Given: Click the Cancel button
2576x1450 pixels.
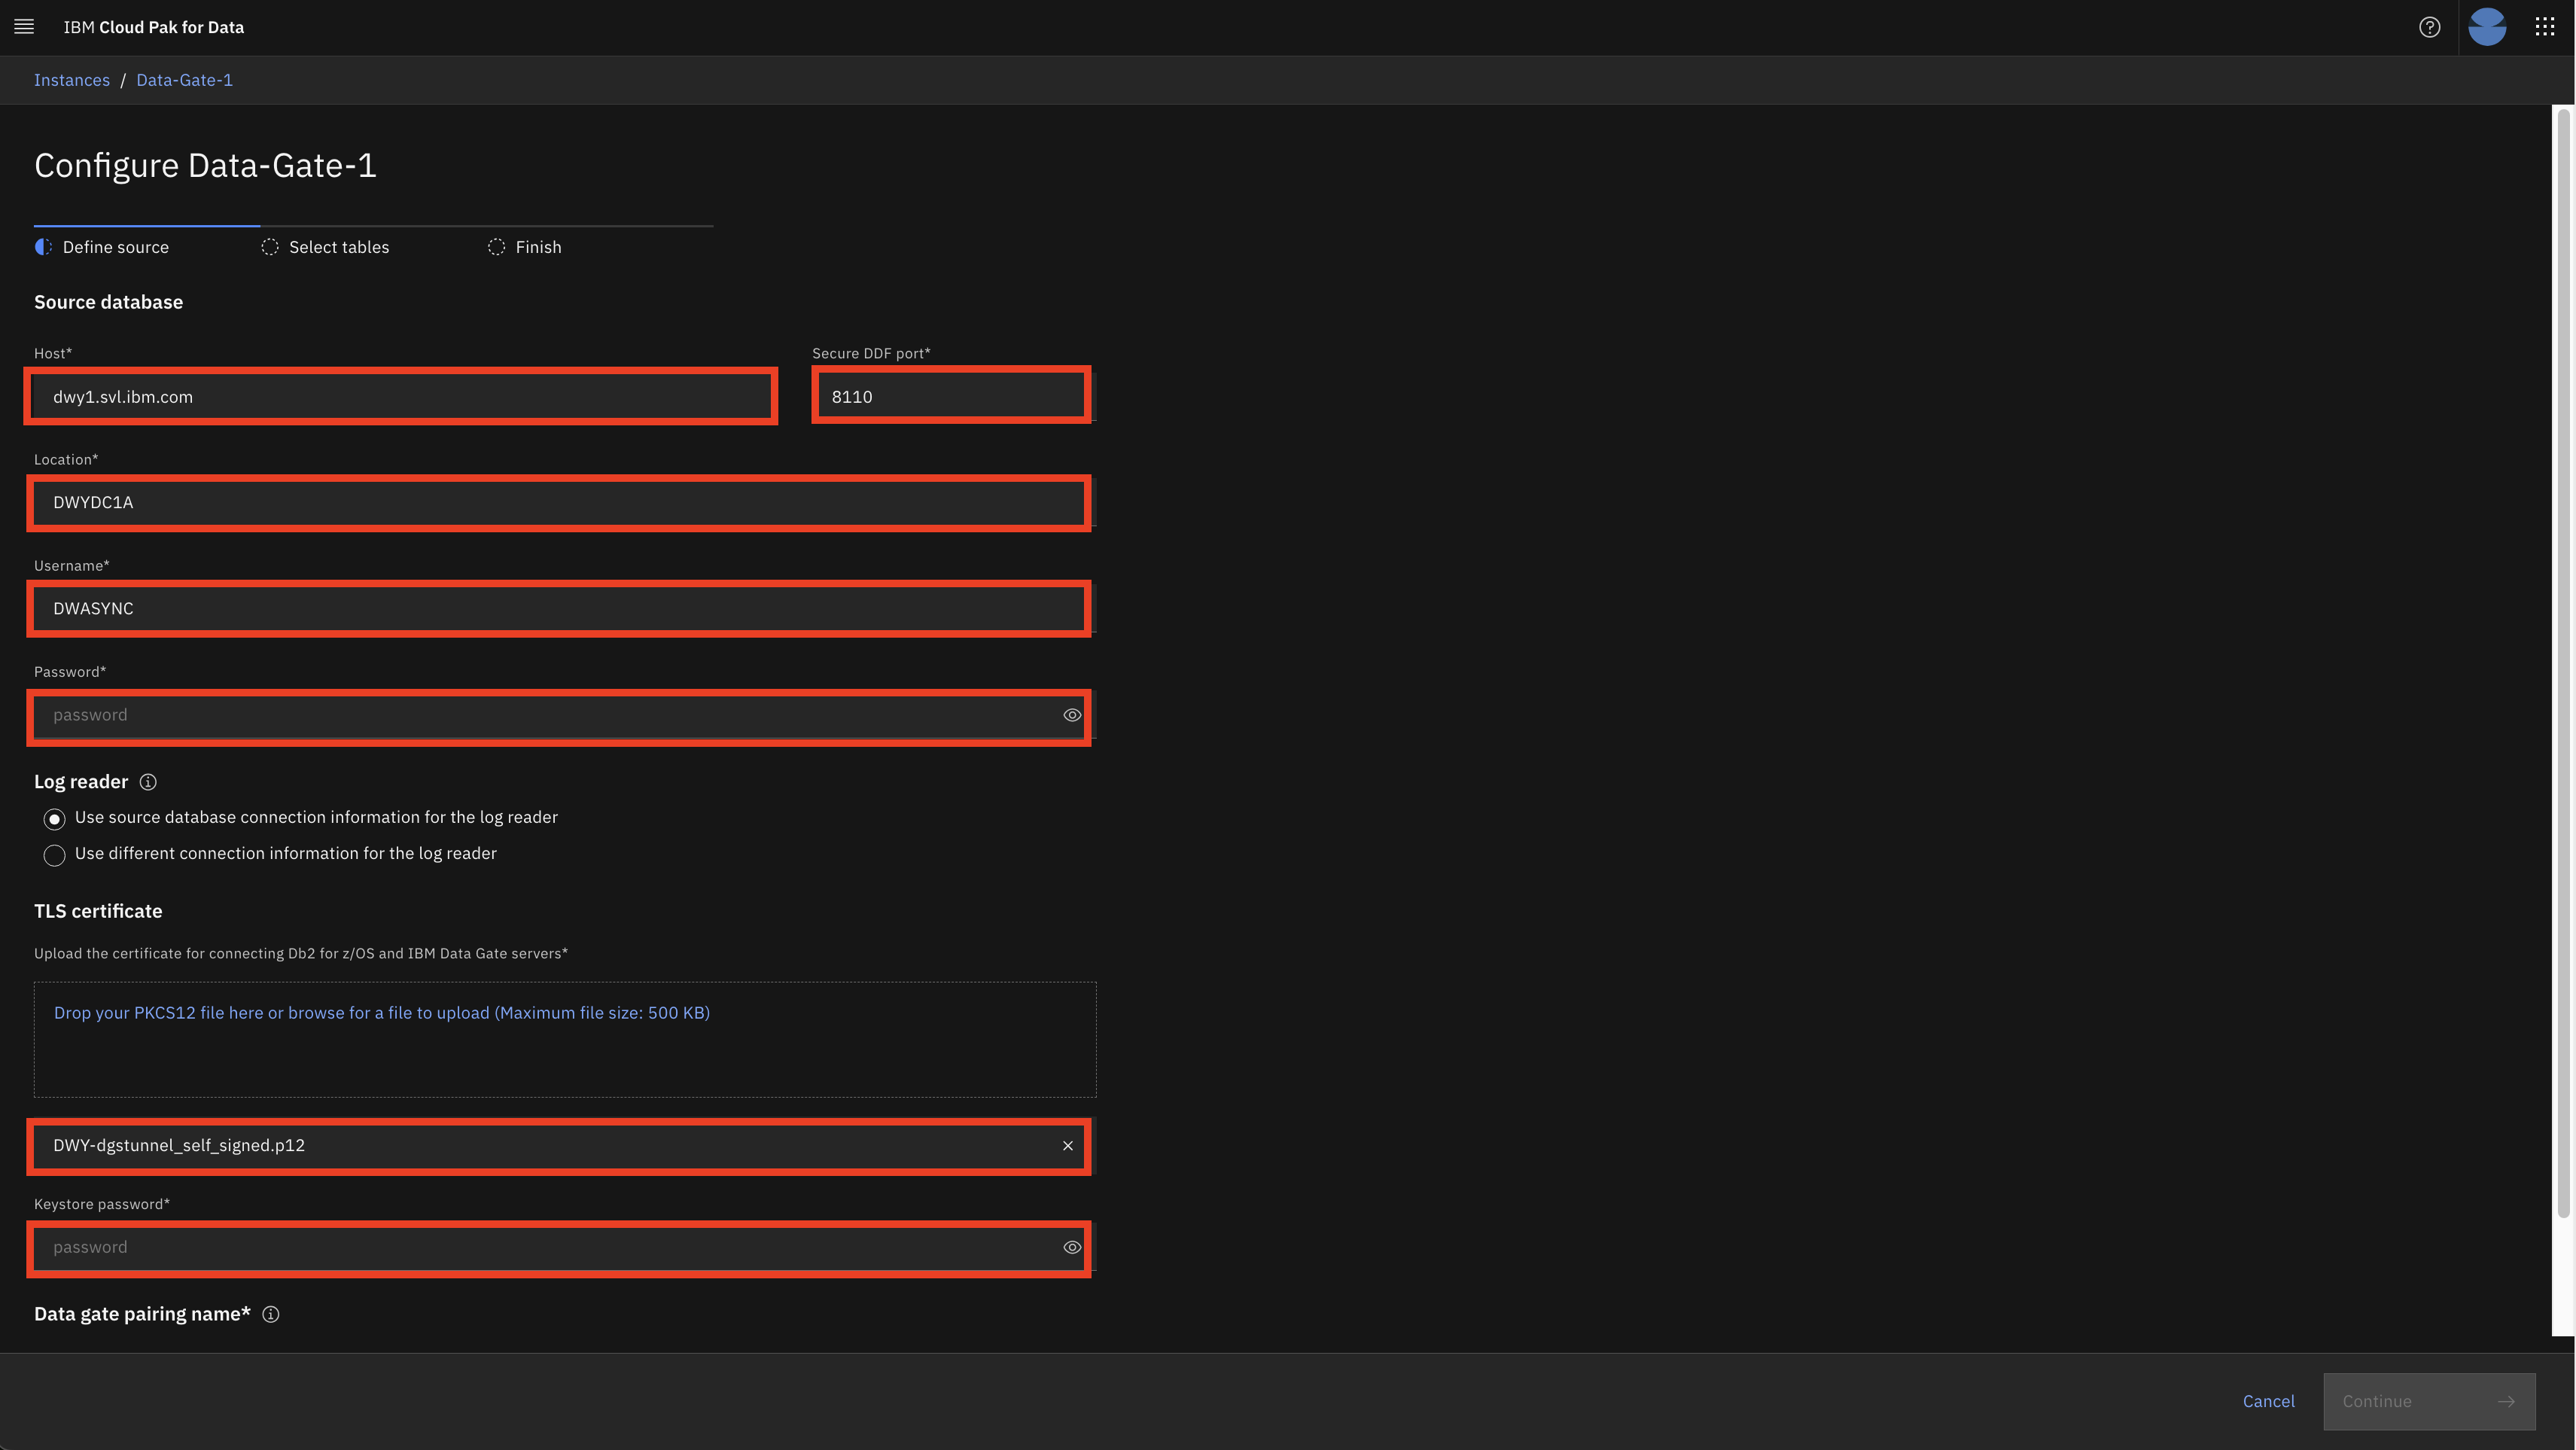Looking at the screenshot, I should pyautogui.click(x=2268, y=1401).
